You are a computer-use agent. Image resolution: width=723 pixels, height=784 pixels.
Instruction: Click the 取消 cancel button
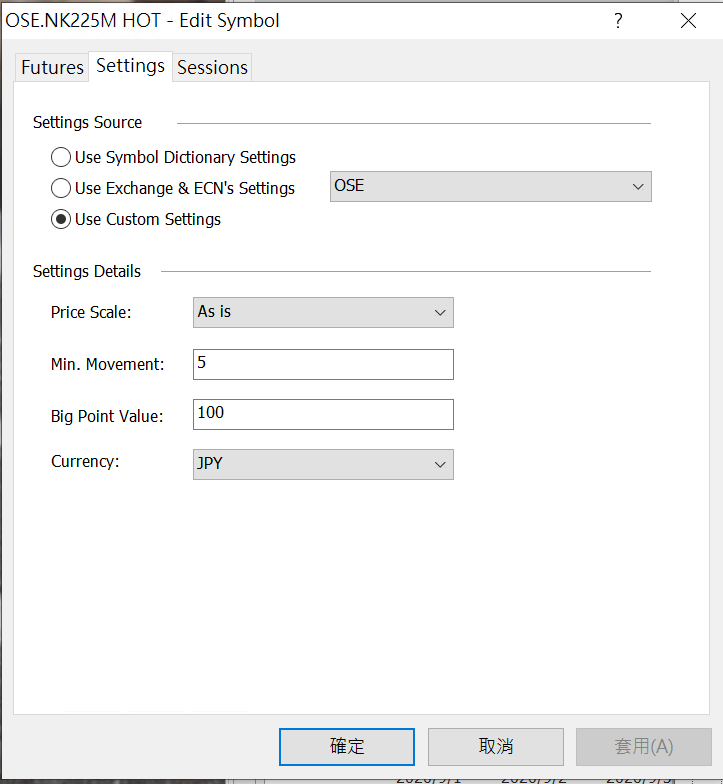pos(495,746)
